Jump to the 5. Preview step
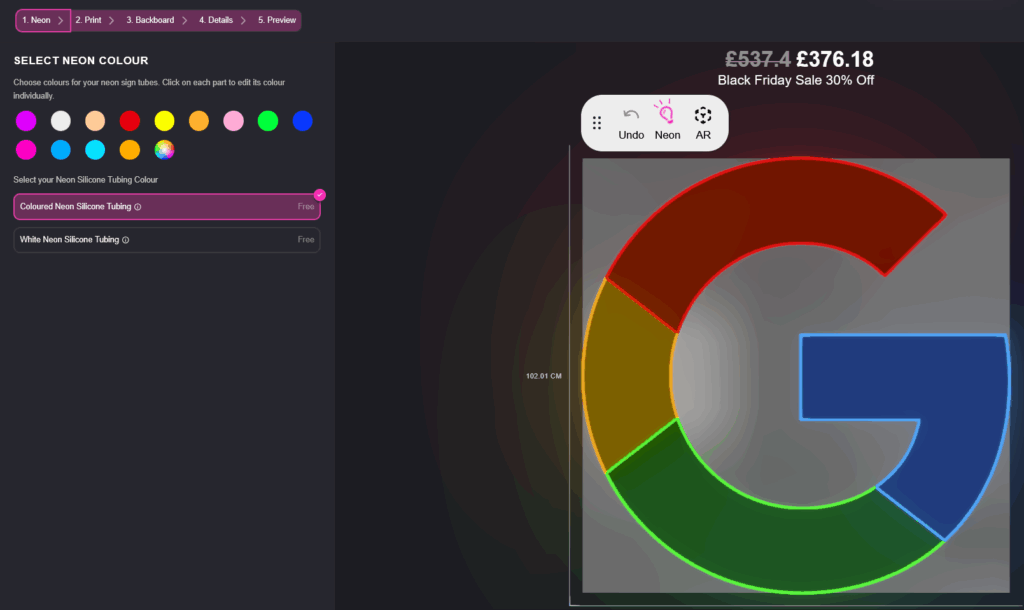This screenshot has width=1024, height=610. [277, 20]
